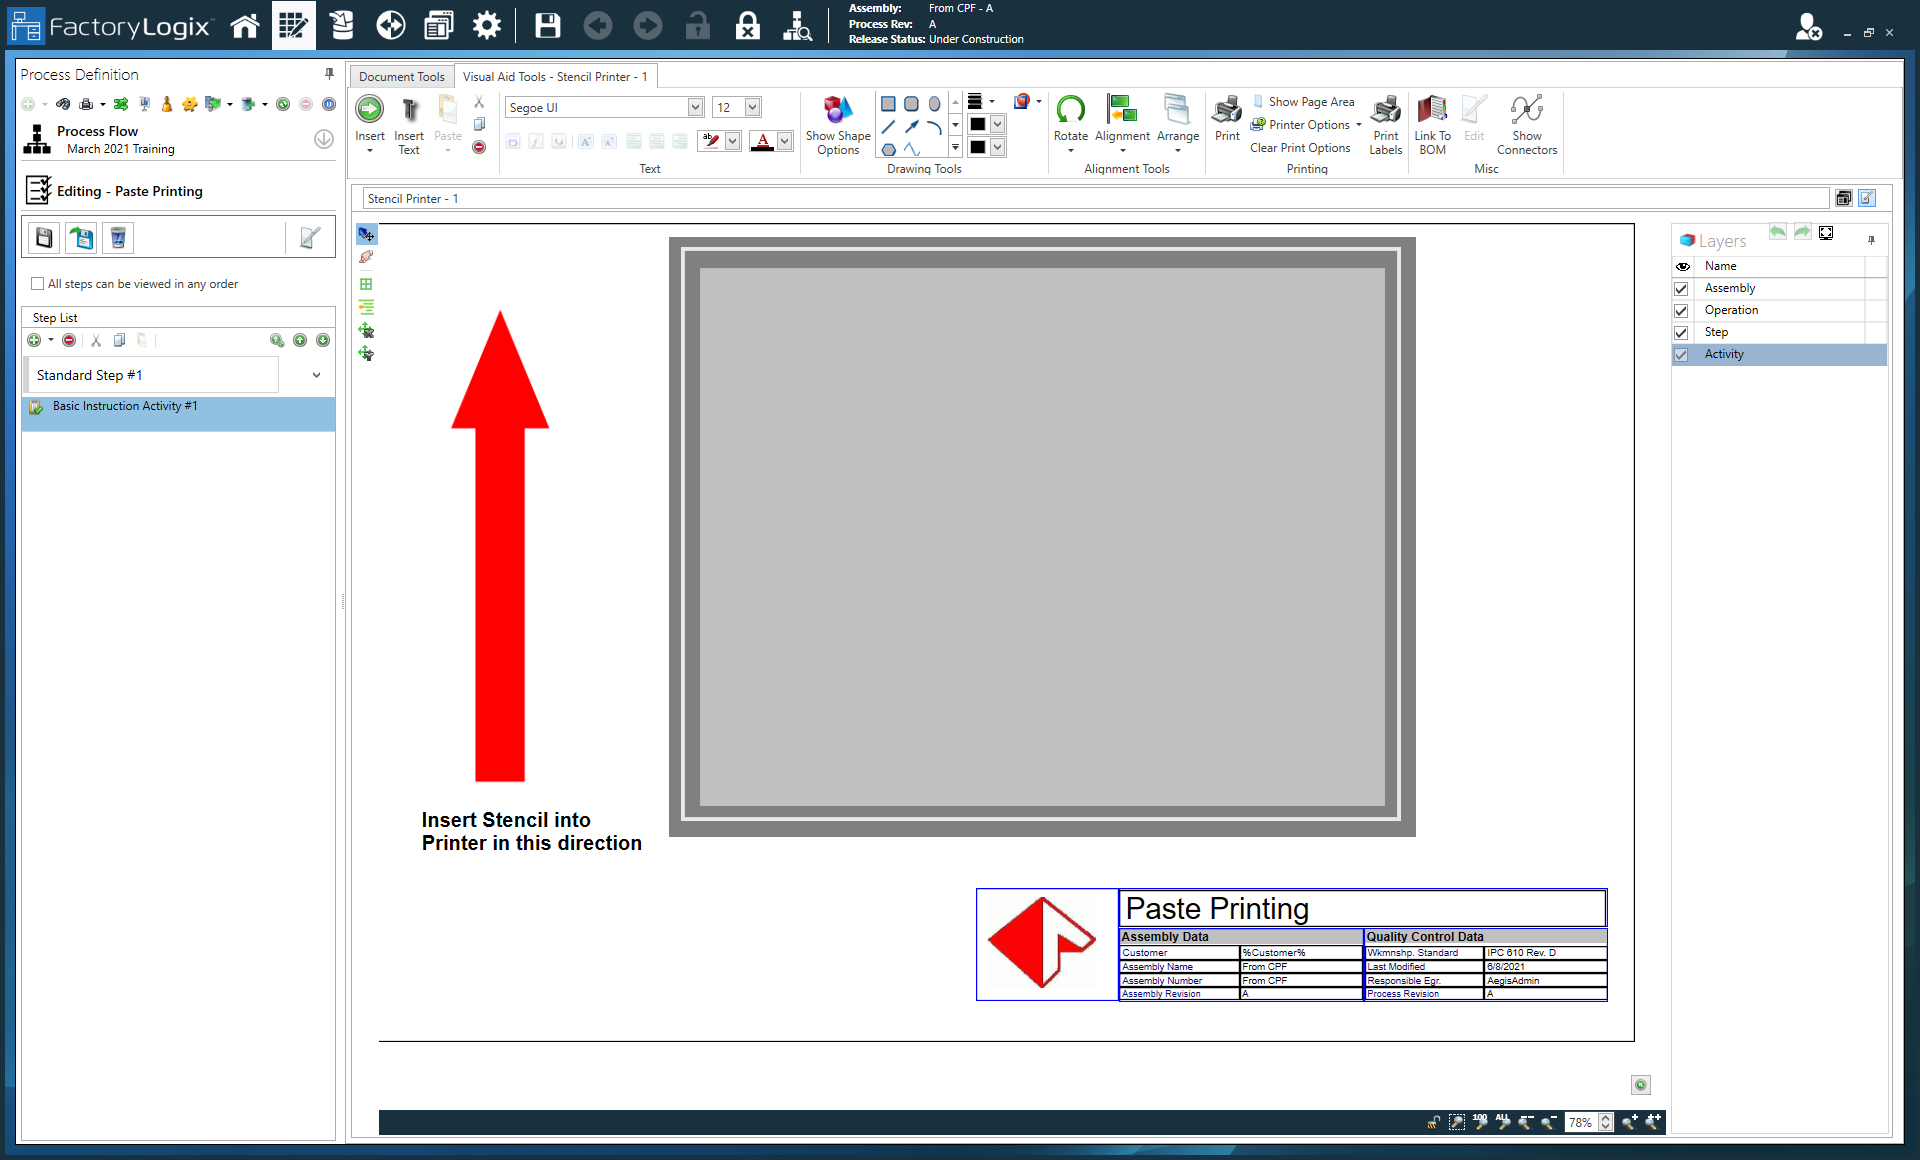The image size is (1920, 1160).
Task: Click Show Page Area option
Action: coord(1311,102)
